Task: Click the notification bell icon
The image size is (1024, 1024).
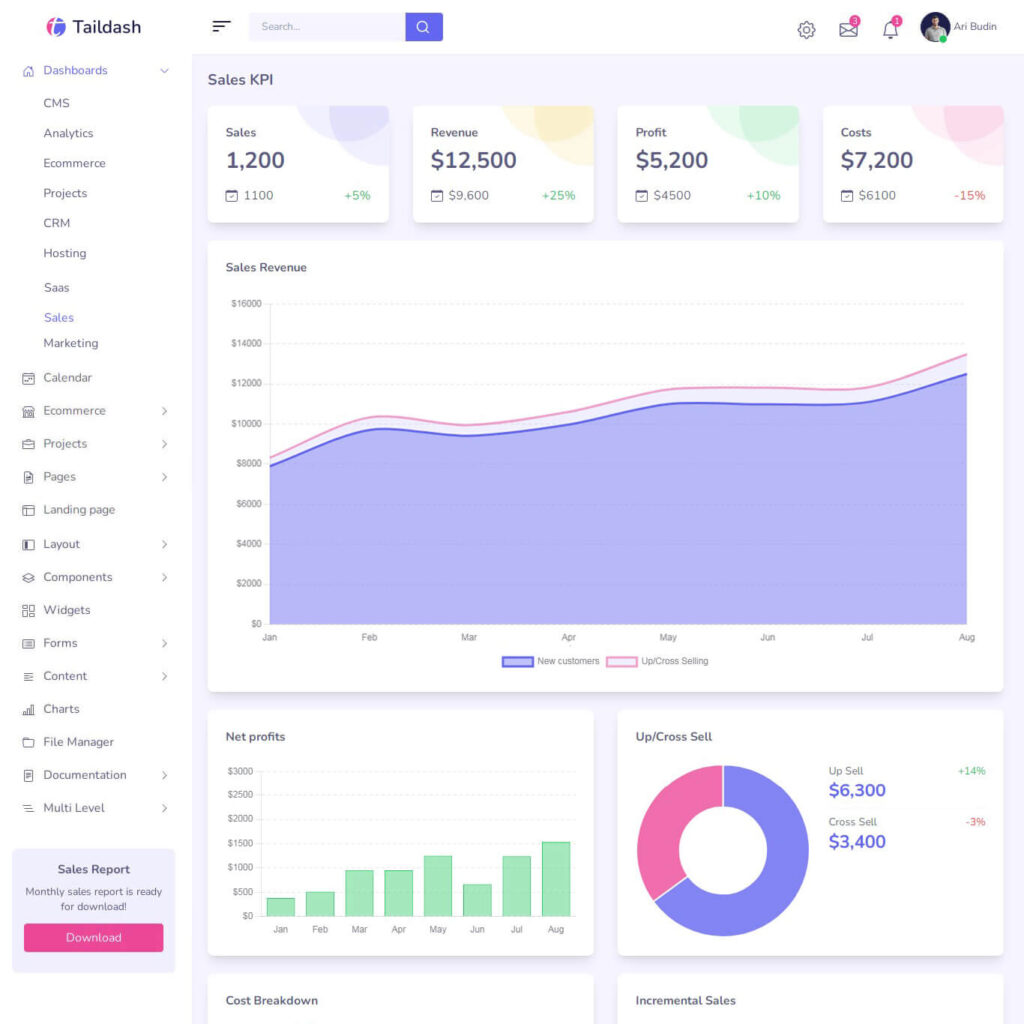Action: tap(889, 29)
